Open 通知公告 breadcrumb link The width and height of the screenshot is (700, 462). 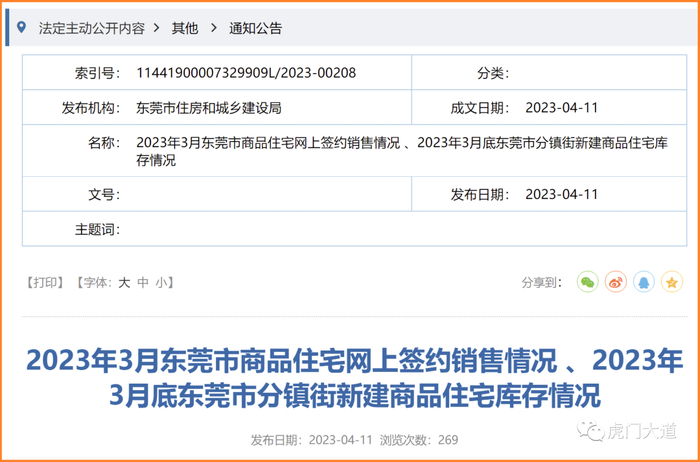coord(255,29)
